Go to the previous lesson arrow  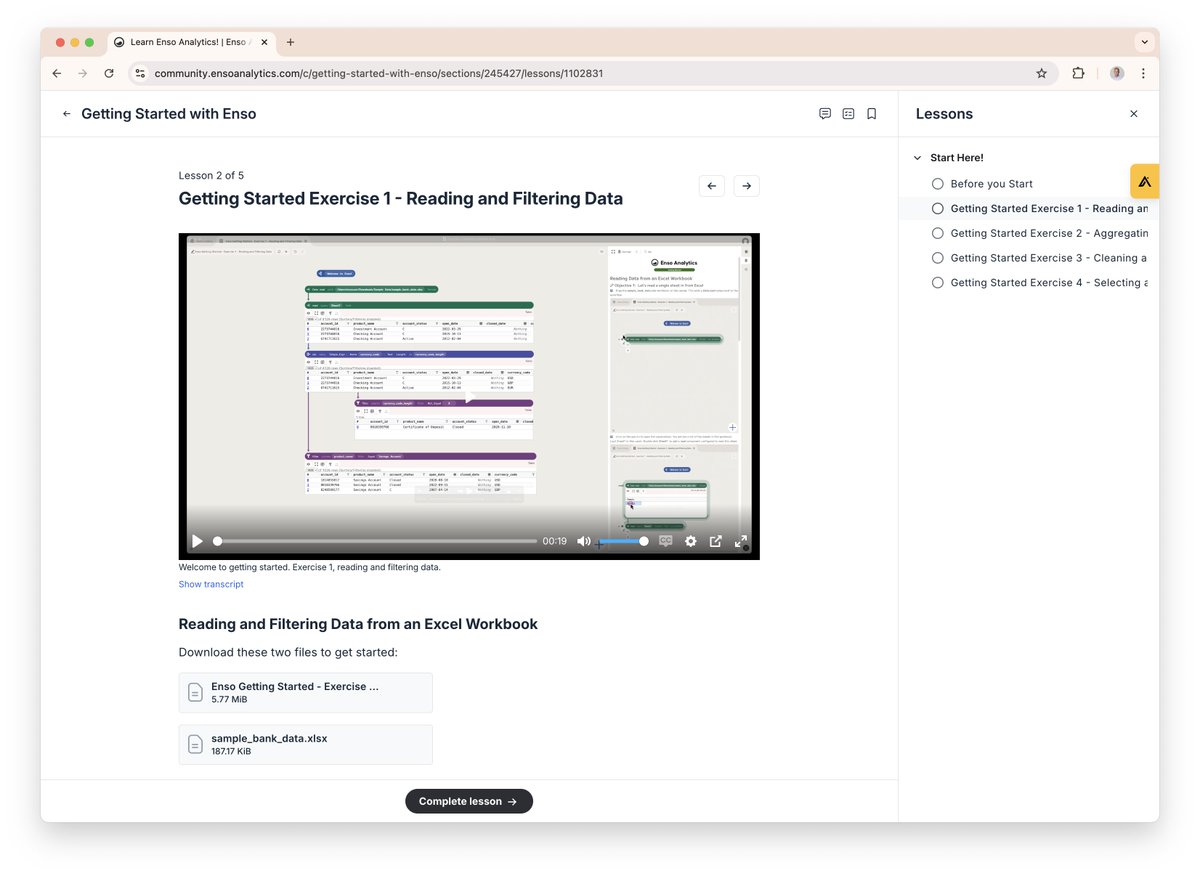click(712, 186)
